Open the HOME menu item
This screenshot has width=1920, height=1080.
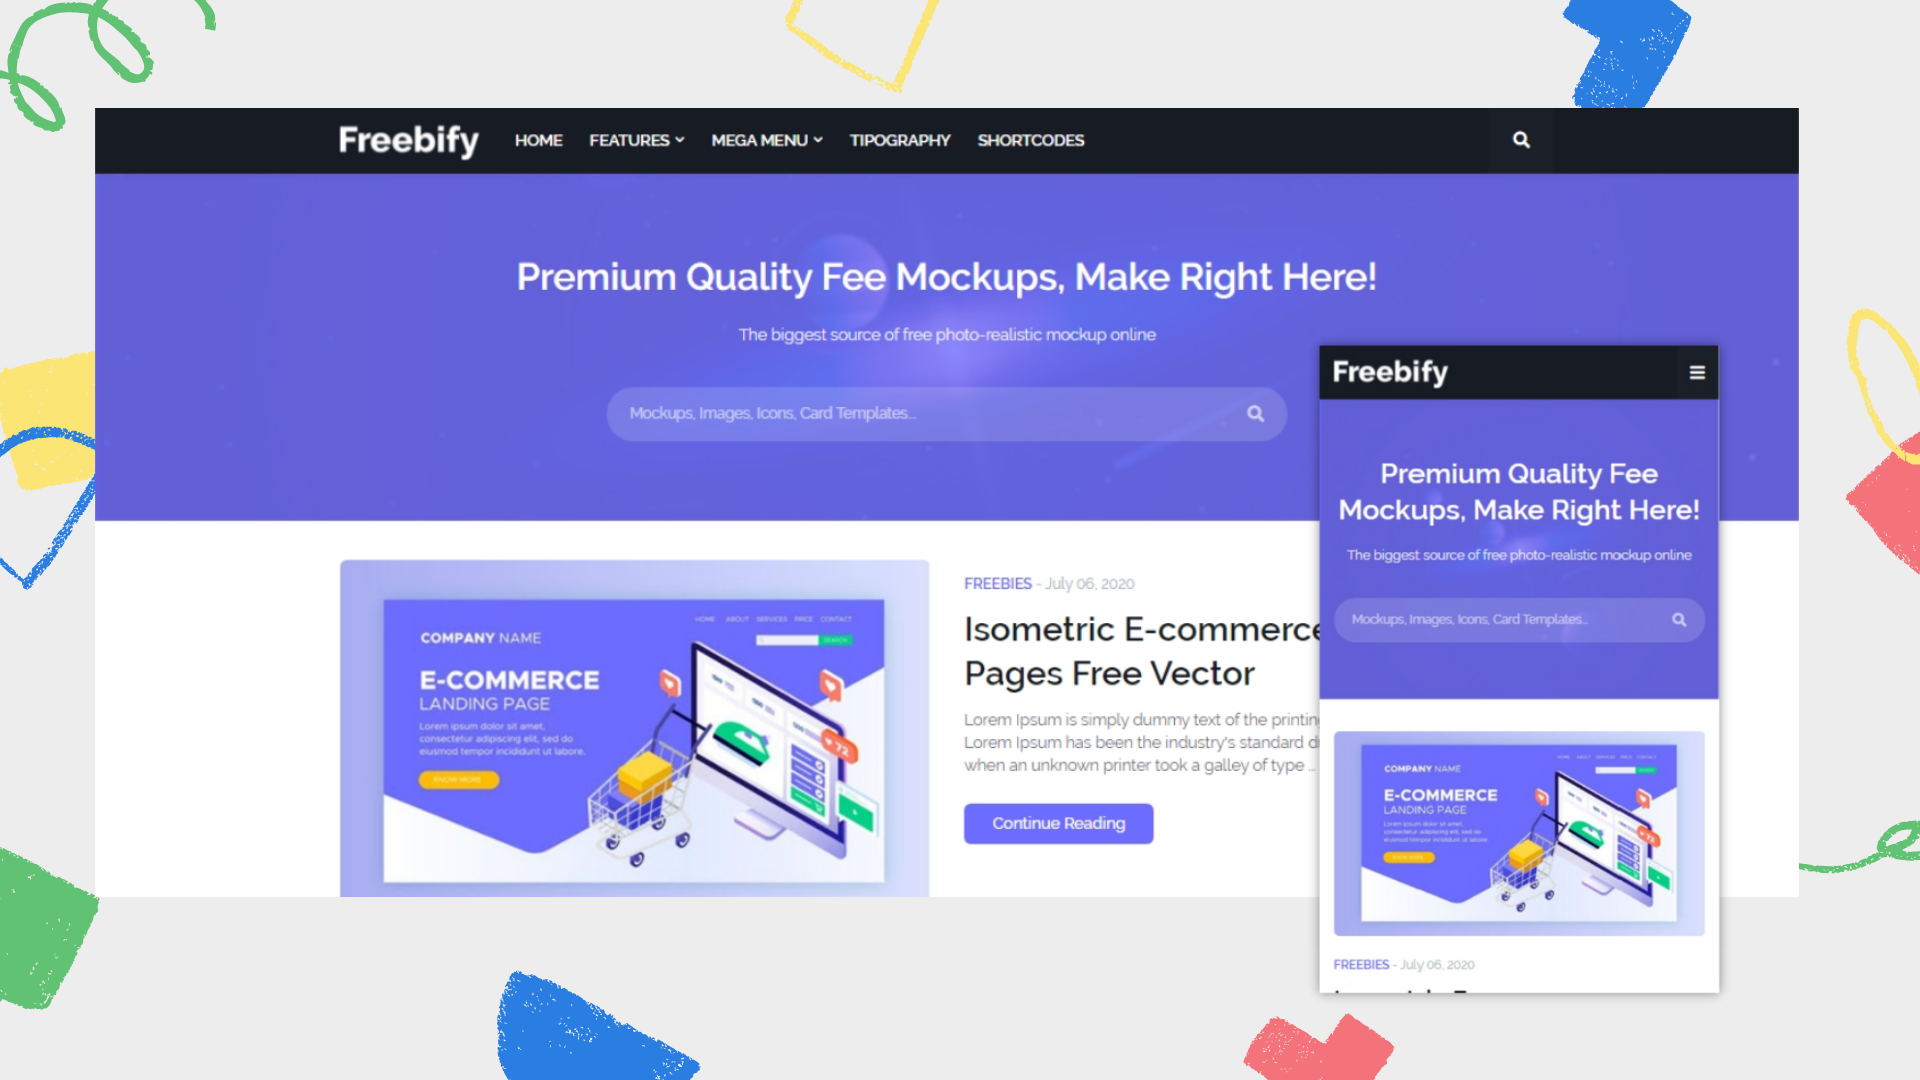pyautogui.click(x=538, y=140)
